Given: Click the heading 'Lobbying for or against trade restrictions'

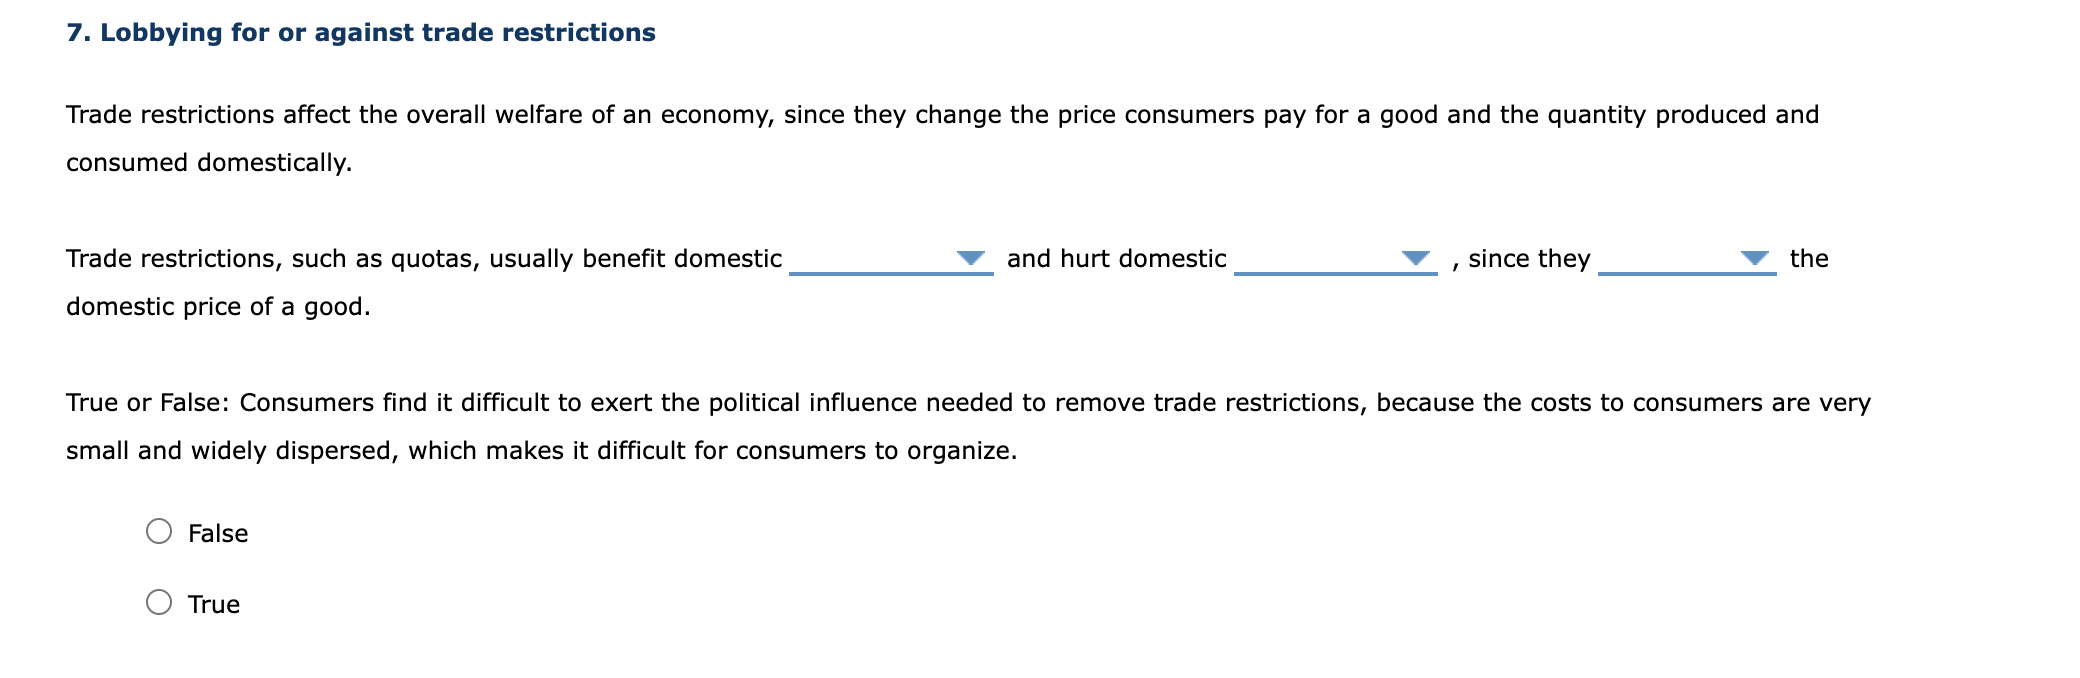Looking at the screenshot, I should [x=360, y=32].
